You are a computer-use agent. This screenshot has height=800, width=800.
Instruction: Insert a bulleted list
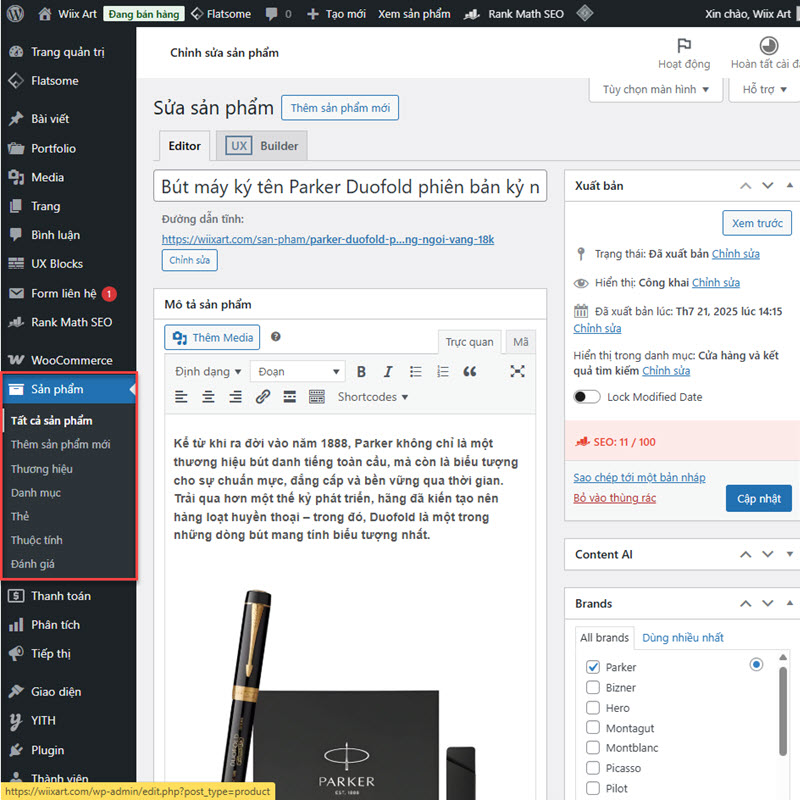416,372
